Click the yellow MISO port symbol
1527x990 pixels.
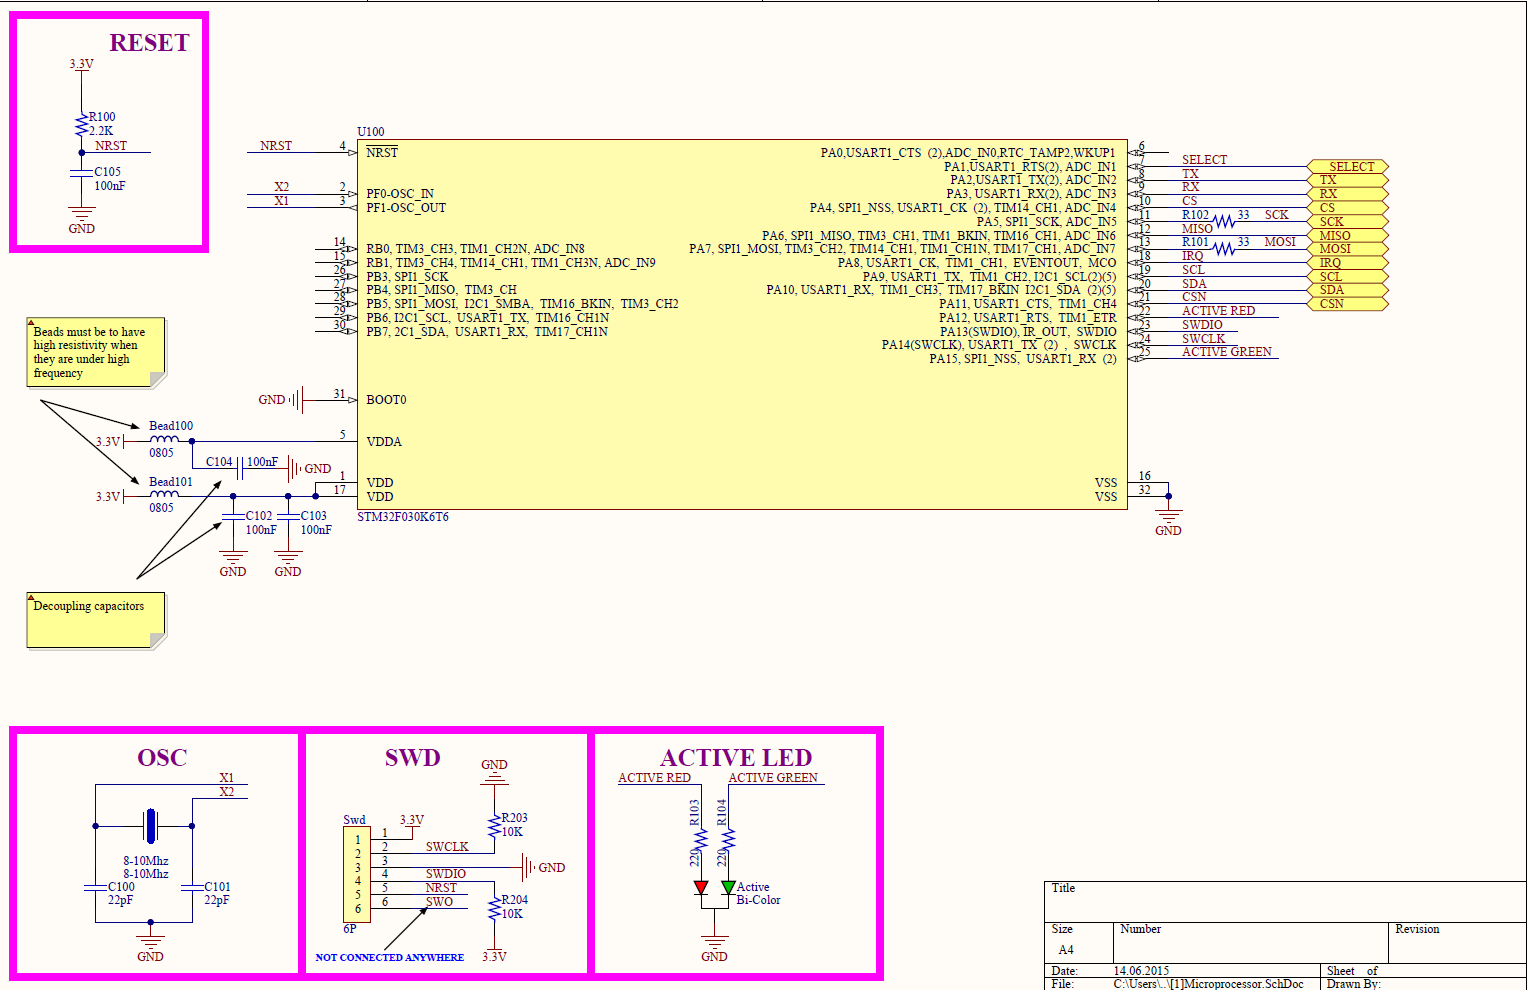click(x=1348, y=236)
